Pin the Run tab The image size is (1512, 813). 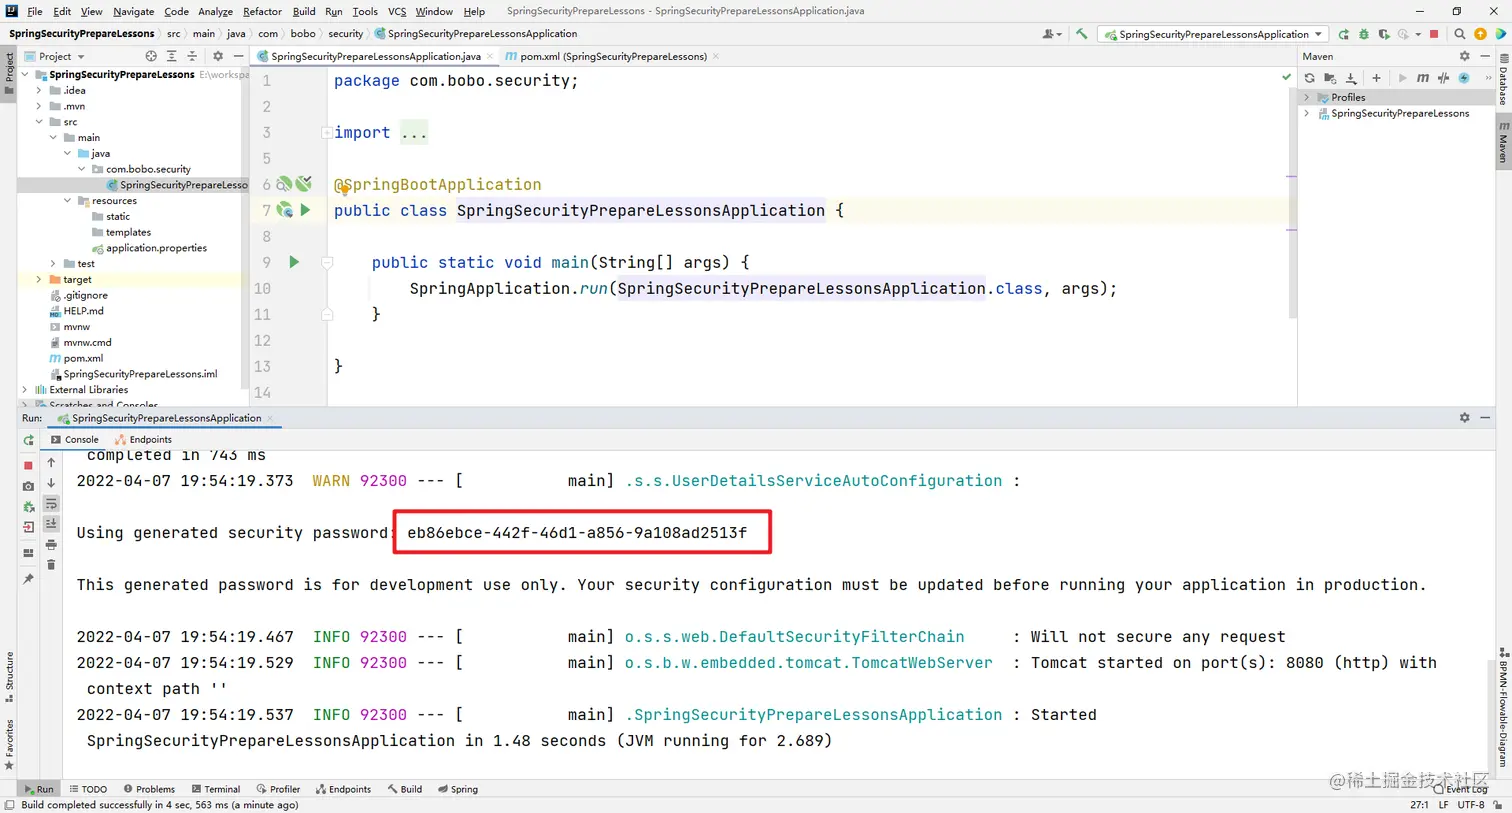(28, 579)
